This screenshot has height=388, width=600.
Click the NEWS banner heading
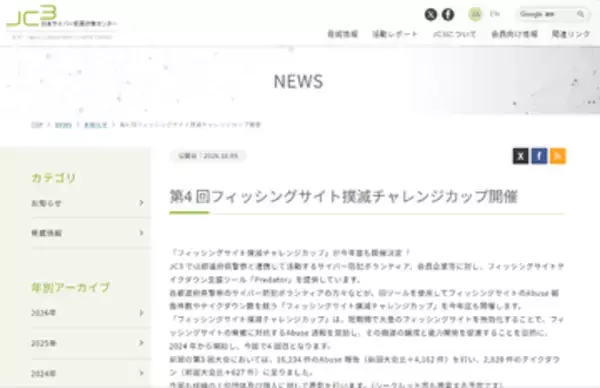(298, 81)
